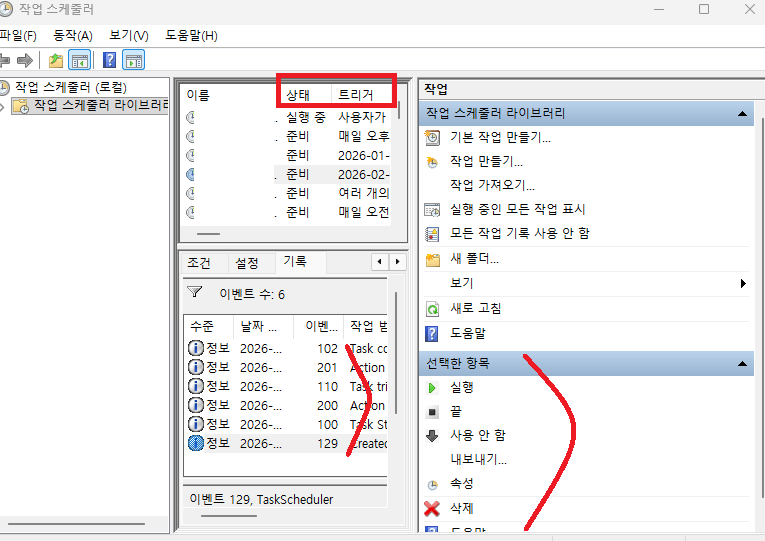Click 모든 작업 기록 사용 안 함
This screenshot has width=765, height=541.
coord(519,233)
